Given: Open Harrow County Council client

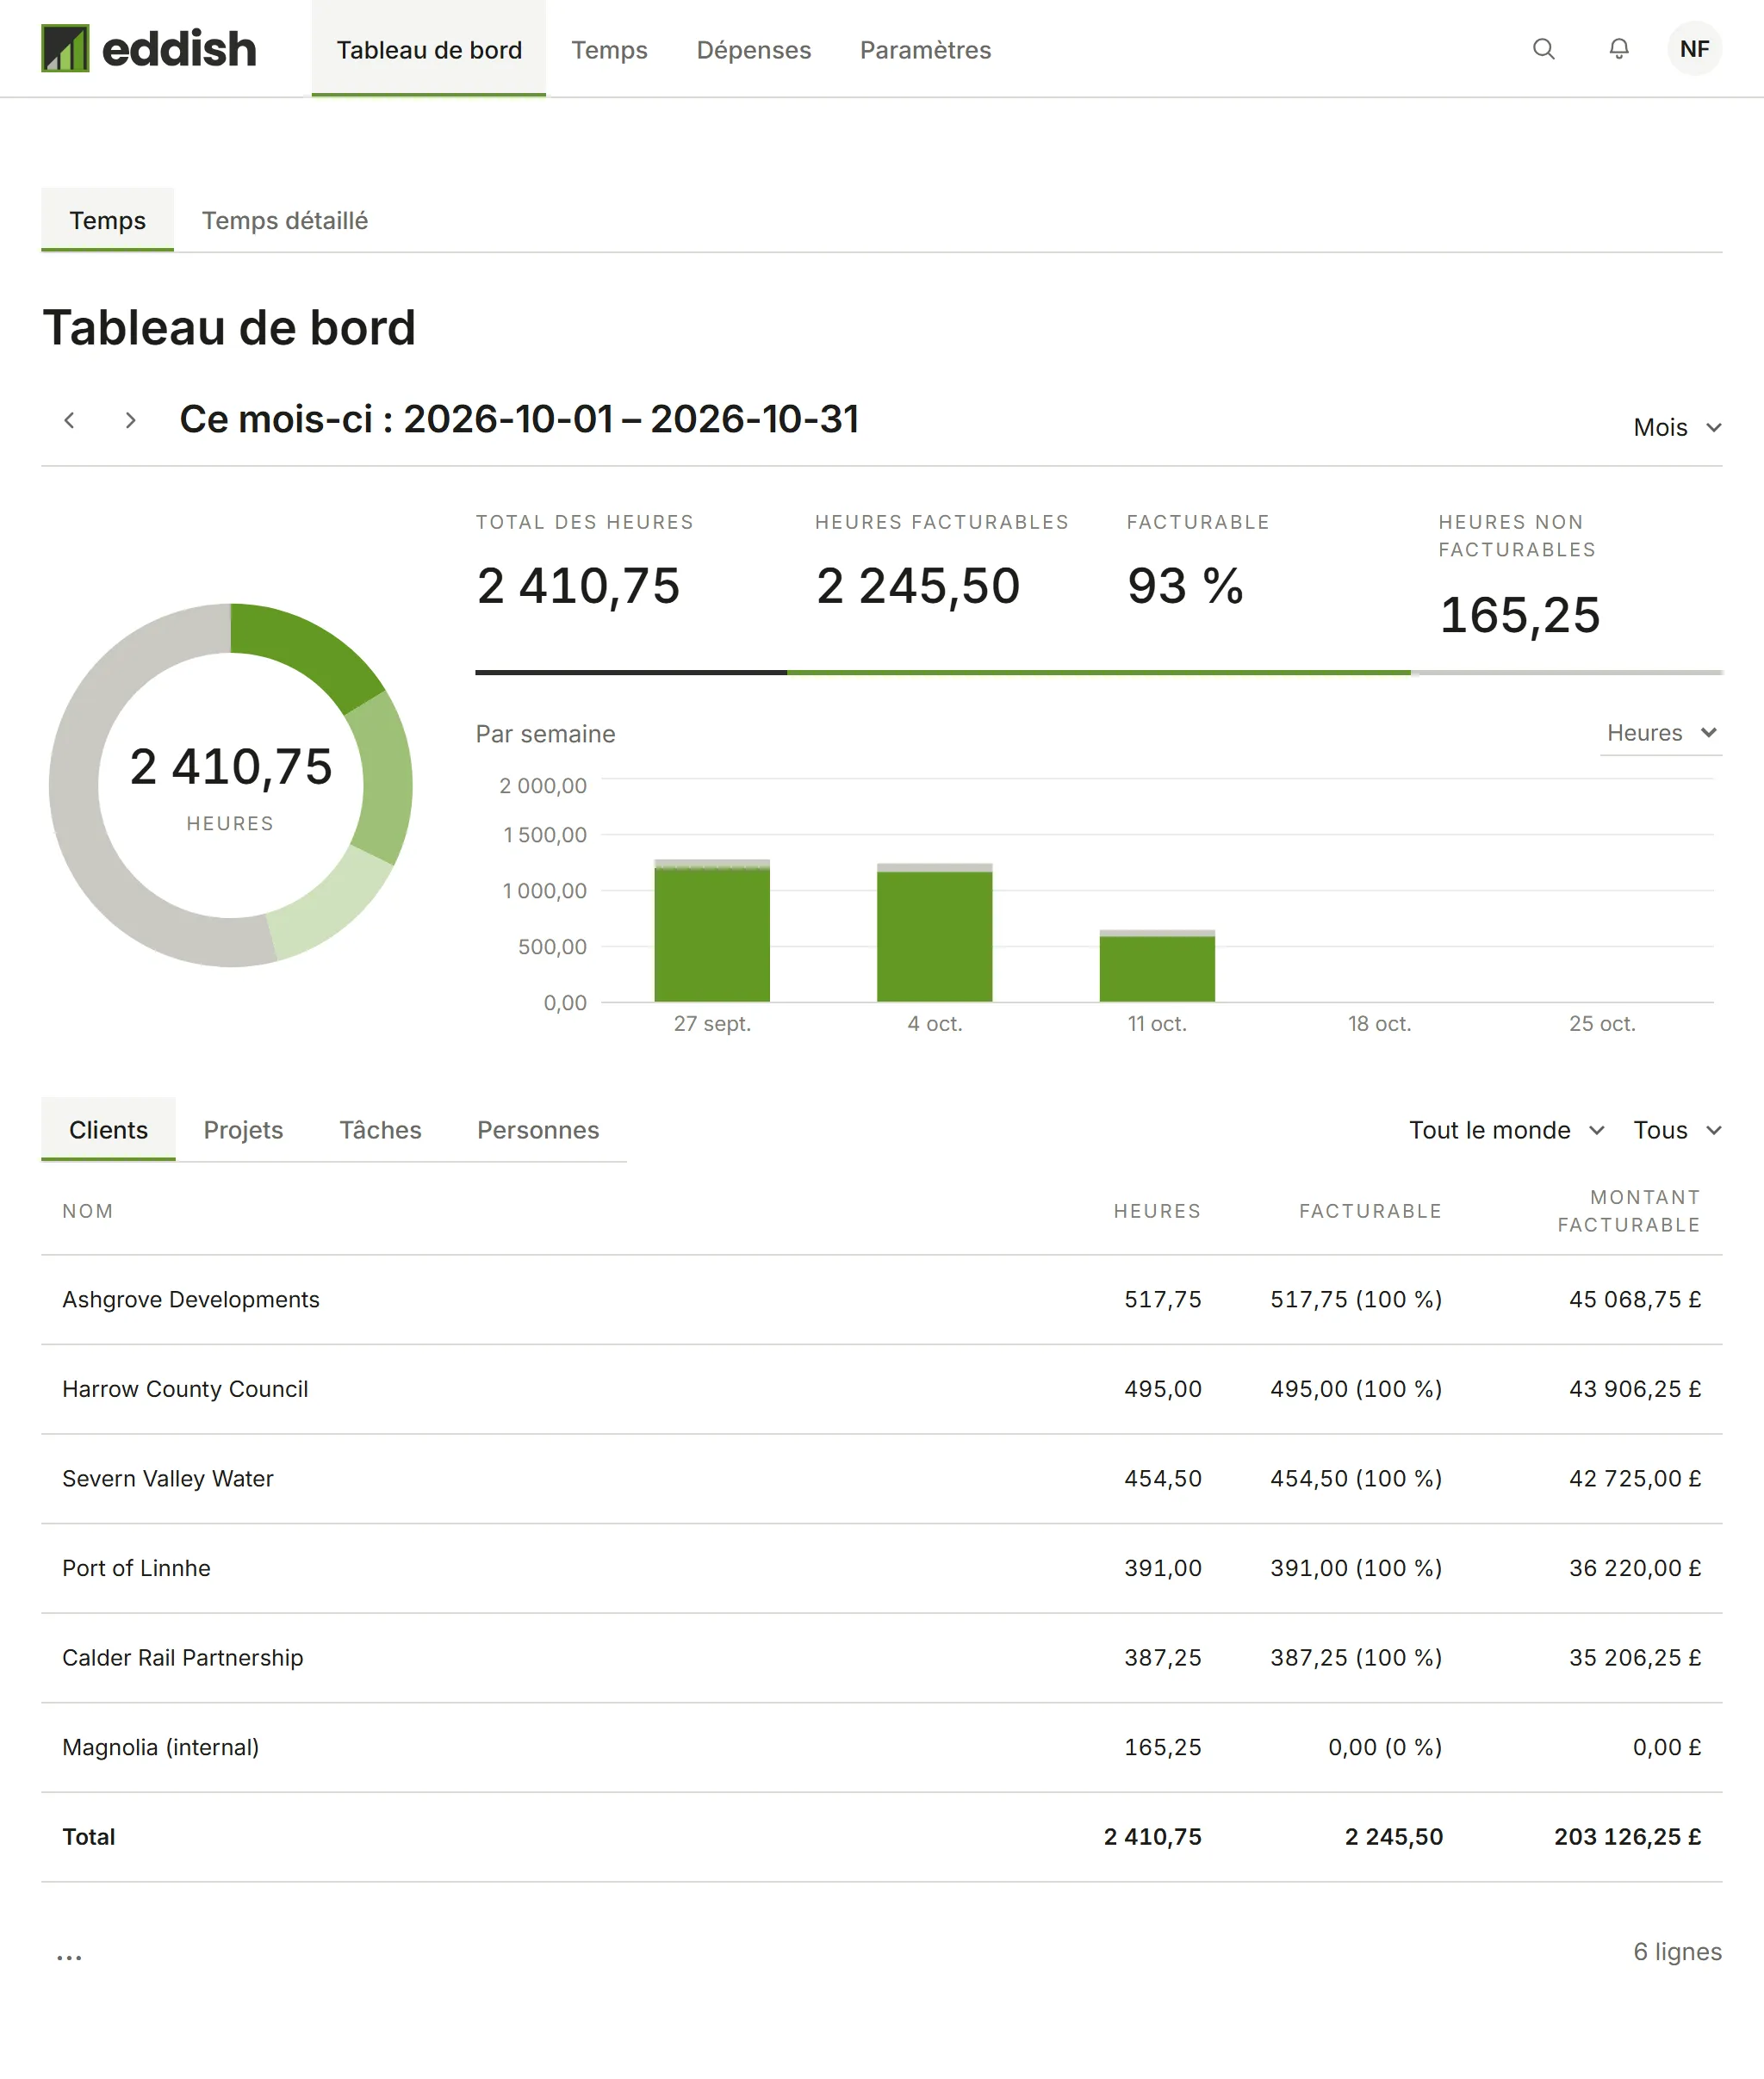Looking at the screenshot, I should tap(881, 1389).
